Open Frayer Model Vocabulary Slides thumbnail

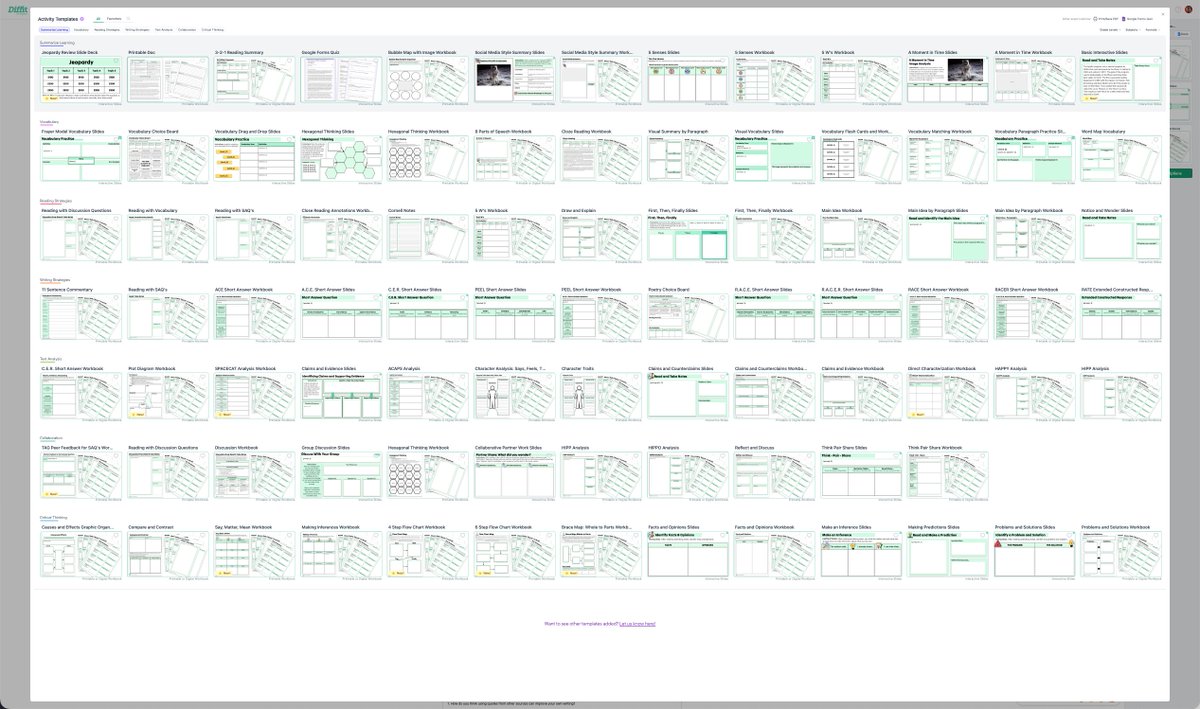81,158
